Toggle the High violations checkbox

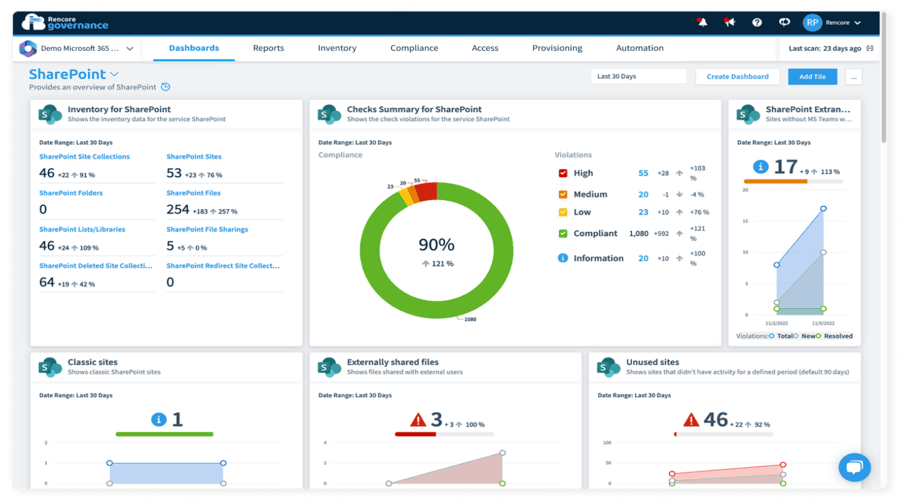pos(563,173)
